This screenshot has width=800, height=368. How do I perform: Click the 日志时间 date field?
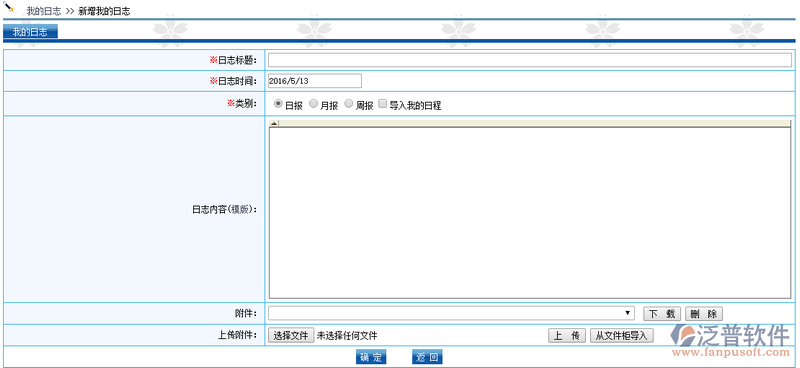[315, 81]
